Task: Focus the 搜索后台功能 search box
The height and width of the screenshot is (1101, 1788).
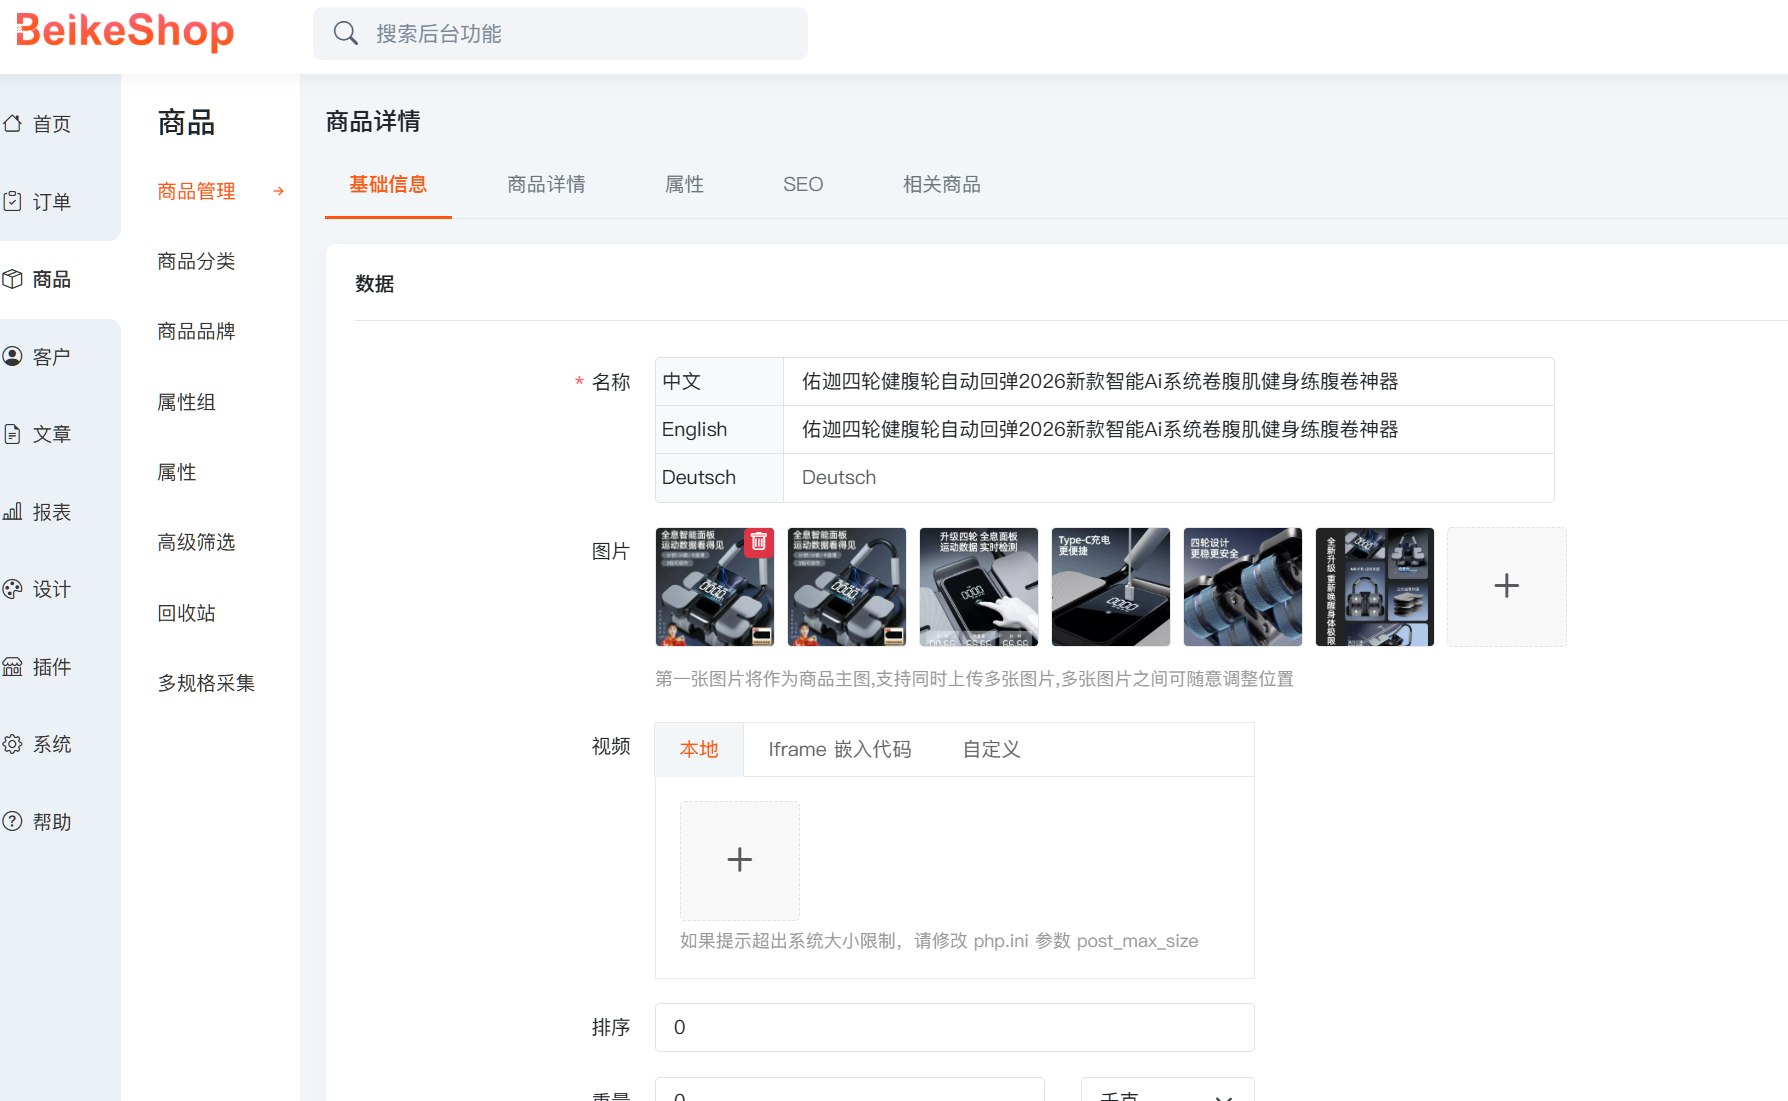Action: pos(560,33)
